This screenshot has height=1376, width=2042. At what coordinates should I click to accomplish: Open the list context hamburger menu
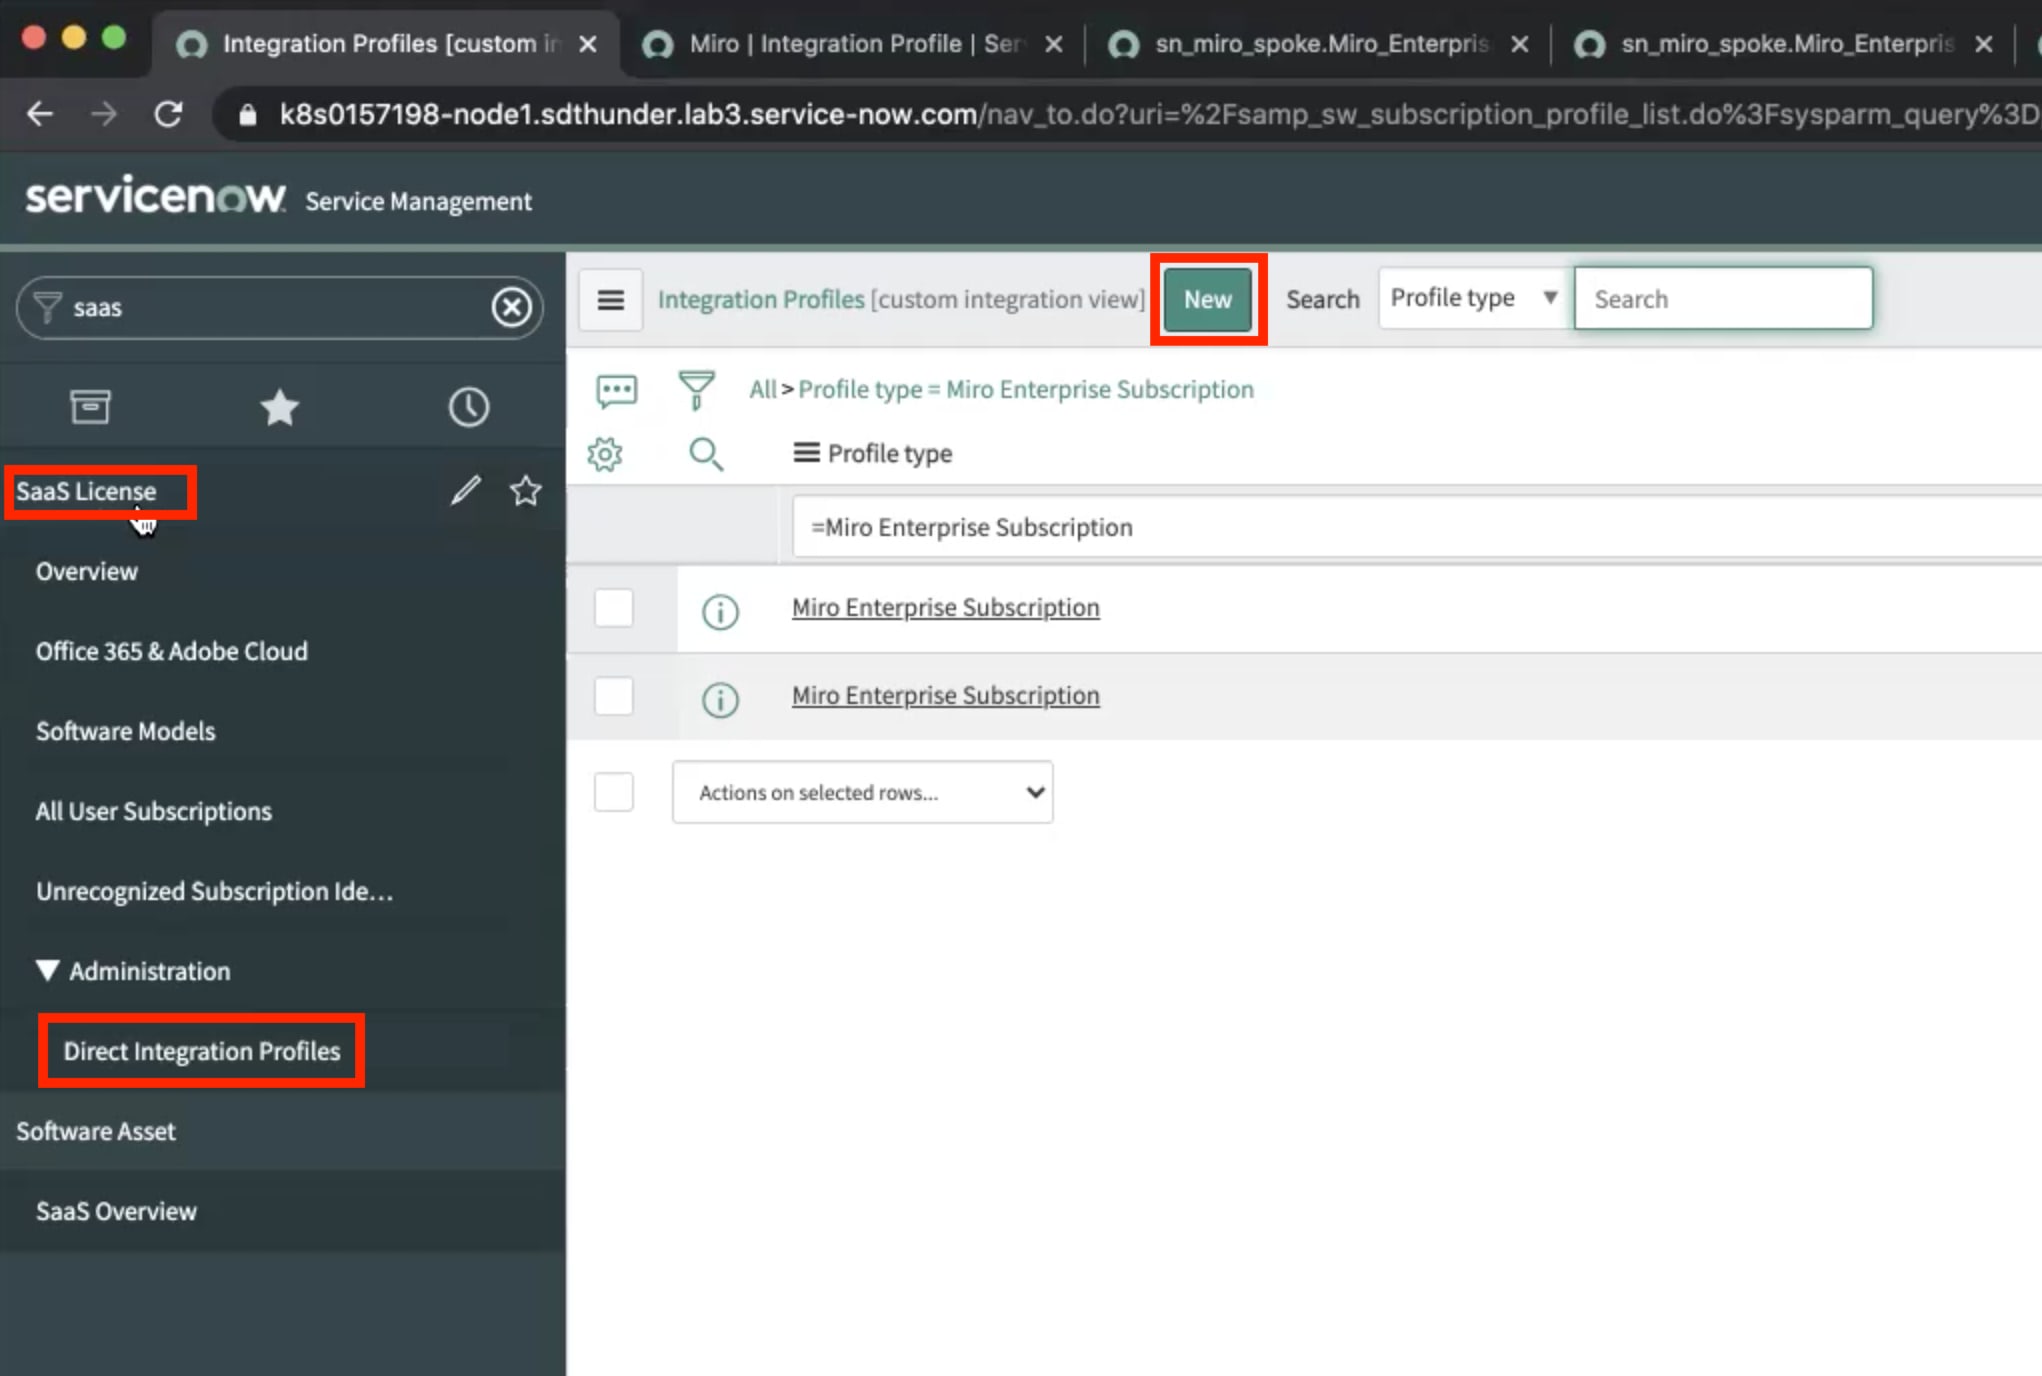tap(611, 300)
